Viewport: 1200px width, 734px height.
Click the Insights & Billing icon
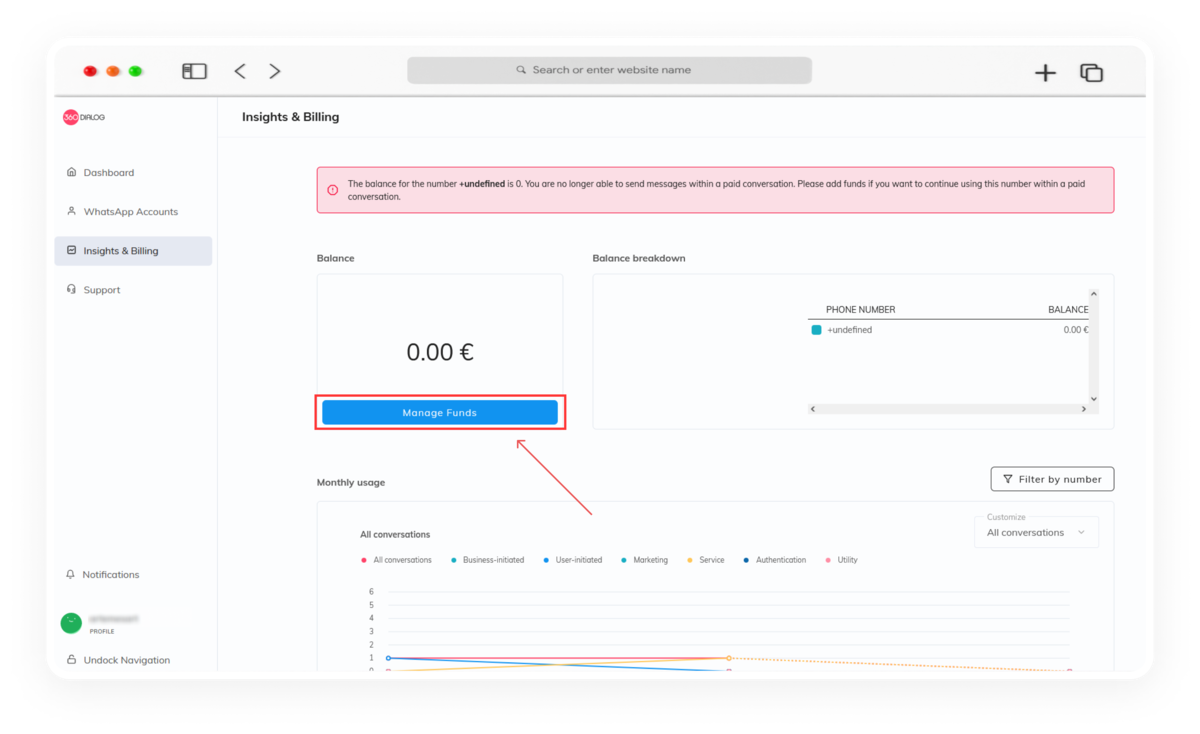click(x=71, y=250)
